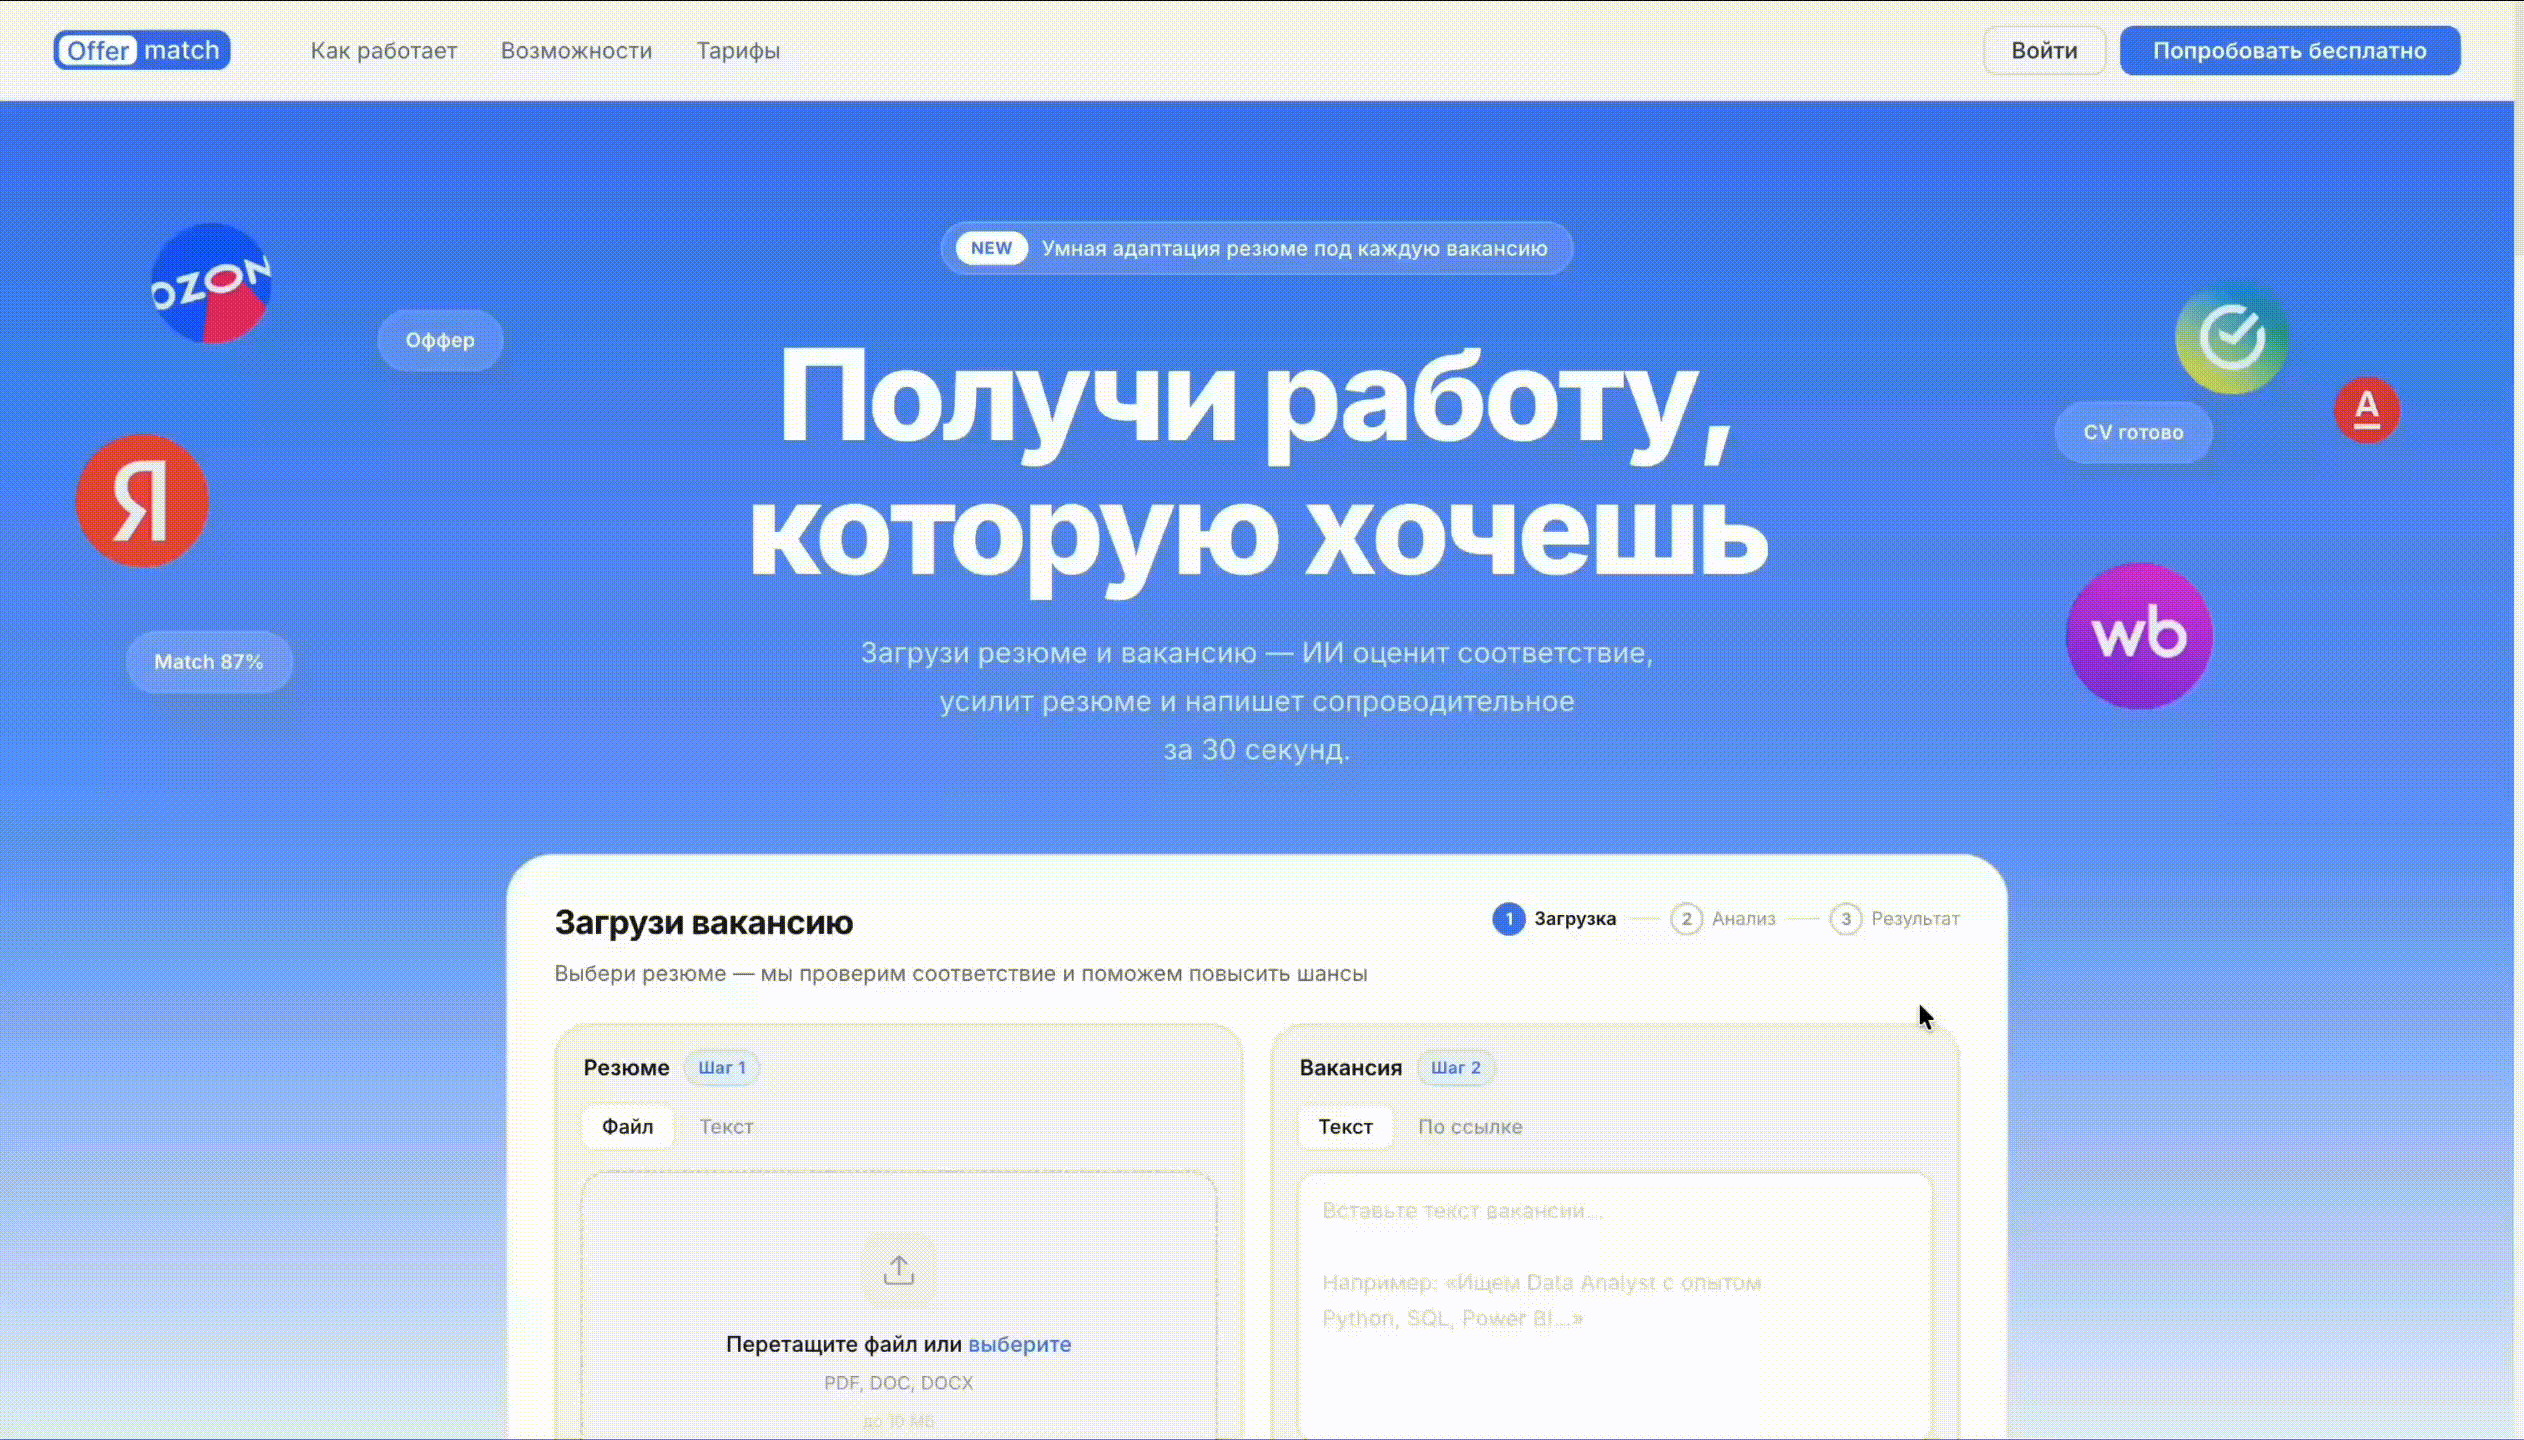Click the Ozon logo bubble
Viewport: 2524px width, 1440px height.
(x=210, y=283)
